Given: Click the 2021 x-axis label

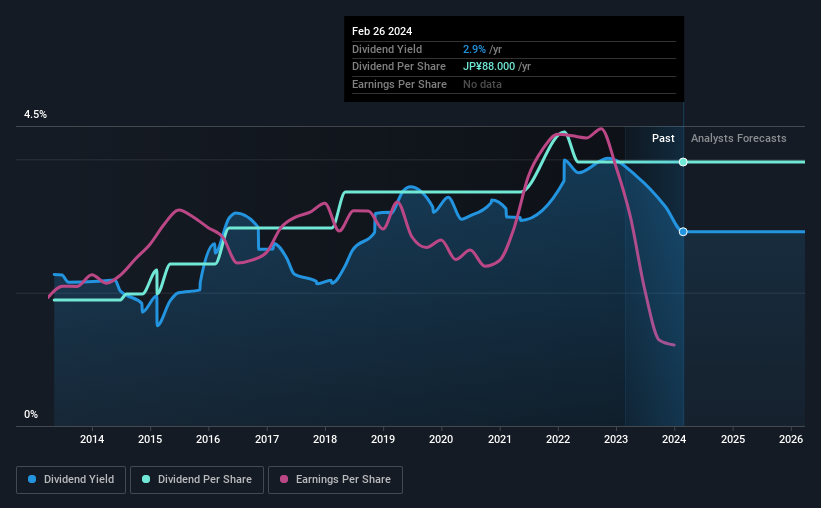Looking at the screenshot, I should (500, 439).
